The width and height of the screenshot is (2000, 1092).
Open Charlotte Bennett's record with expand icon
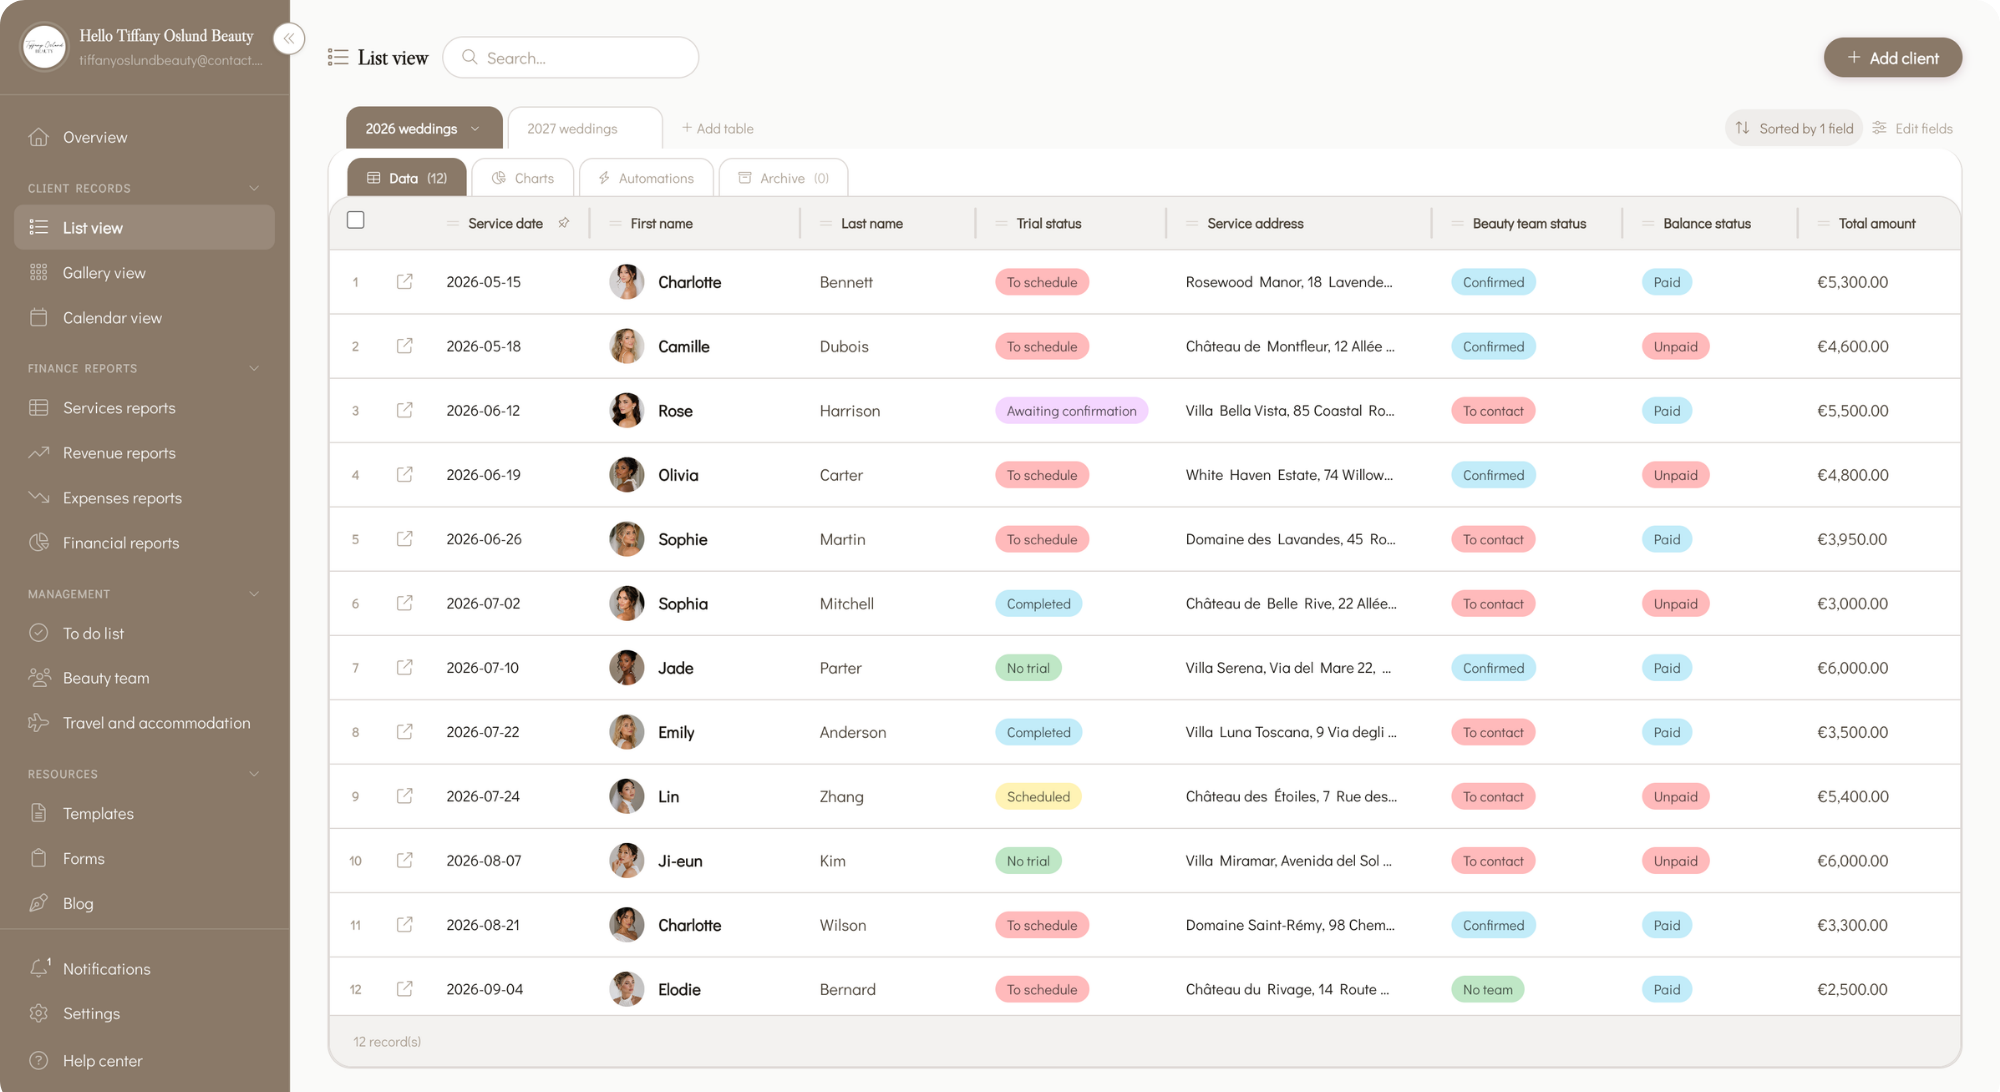point(404,282)
